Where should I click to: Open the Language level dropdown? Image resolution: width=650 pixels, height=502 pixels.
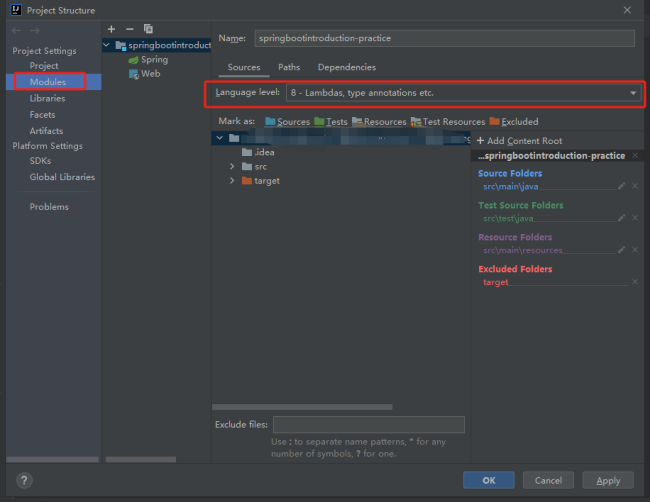[634, 93]
